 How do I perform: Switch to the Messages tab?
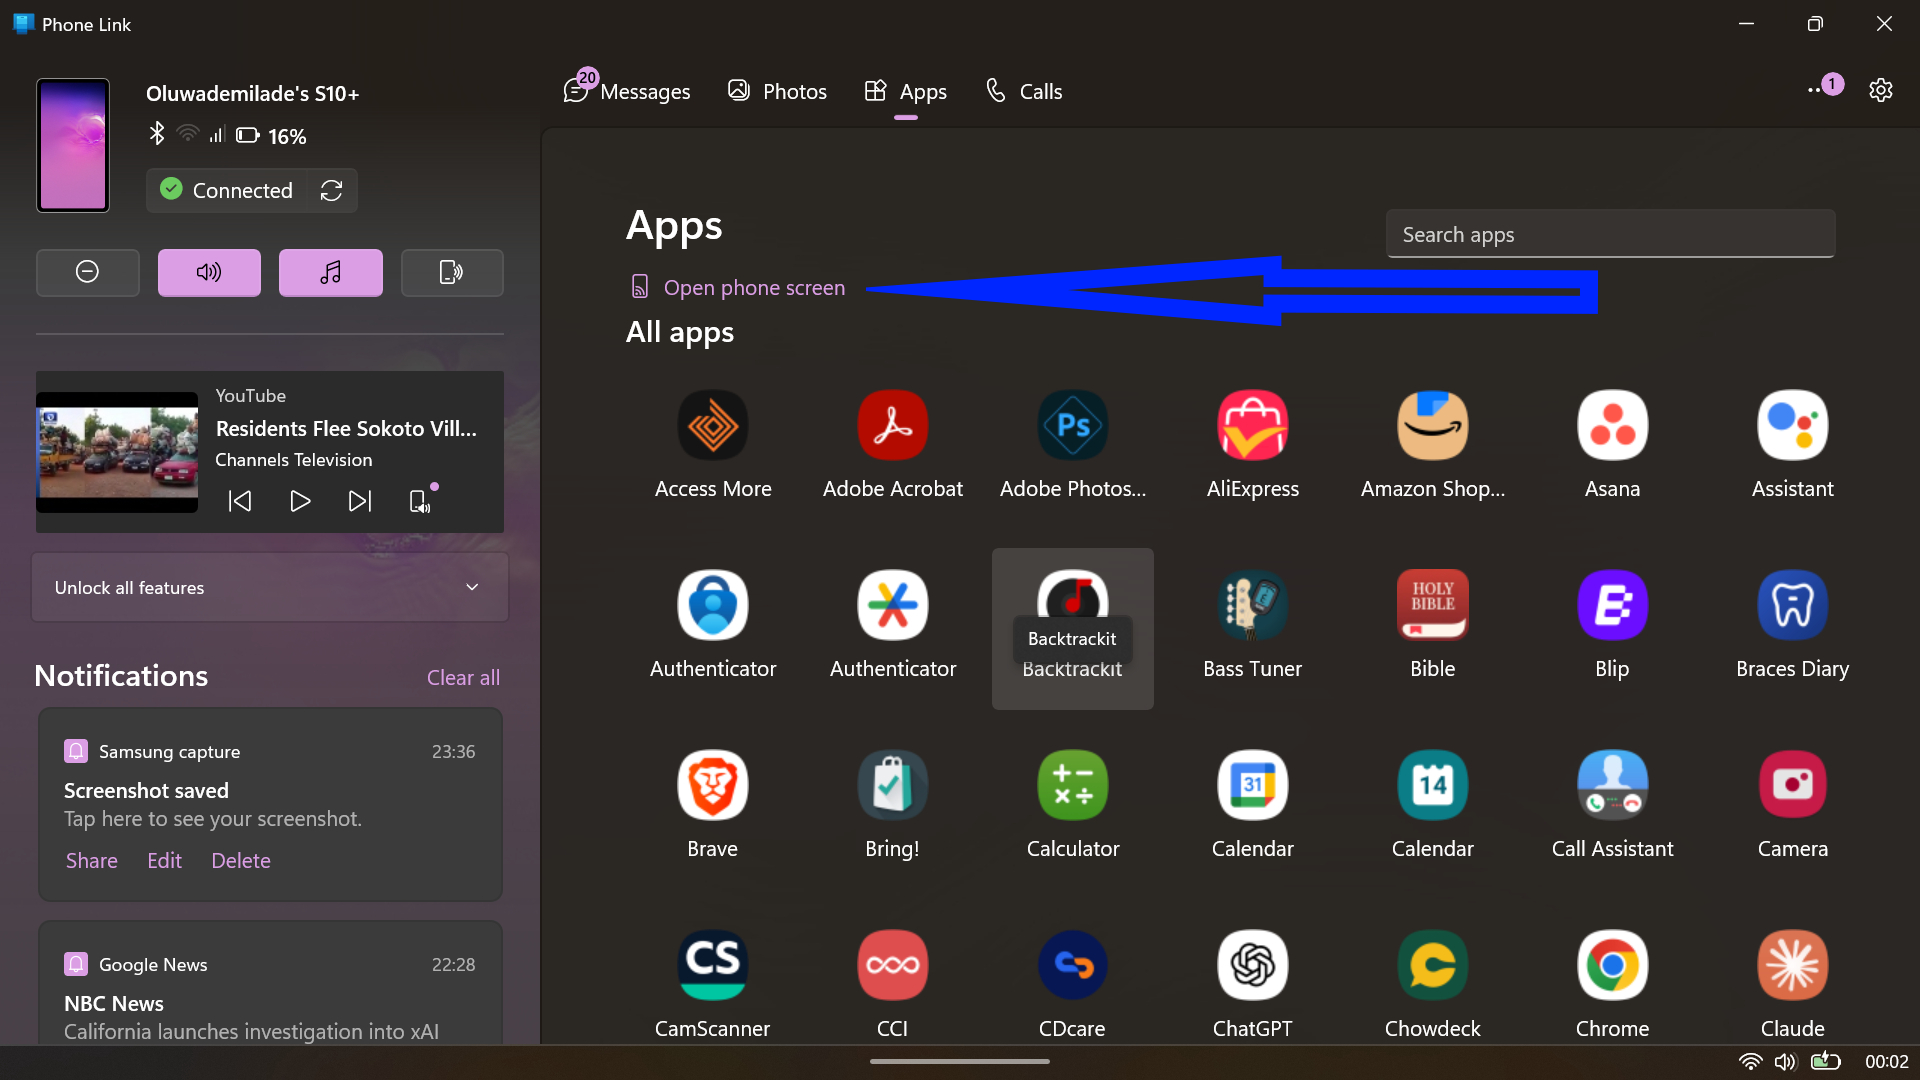(626, 90)
